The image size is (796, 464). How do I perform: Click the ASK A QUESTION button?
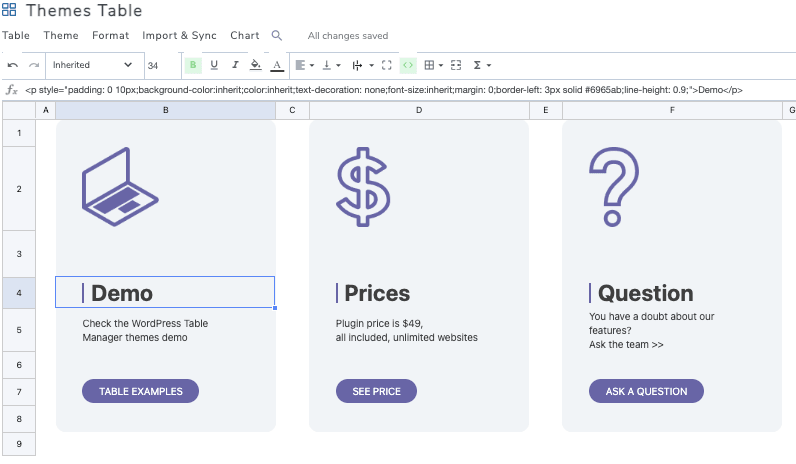(x=646, y=391)
